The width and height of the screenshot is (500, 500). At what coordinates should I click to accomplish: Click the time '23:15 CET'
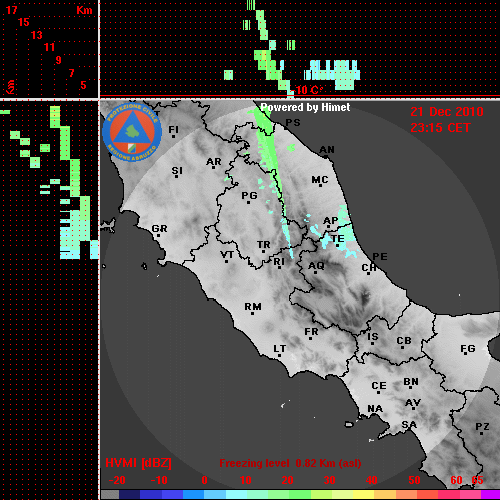[x=440, y=128]
